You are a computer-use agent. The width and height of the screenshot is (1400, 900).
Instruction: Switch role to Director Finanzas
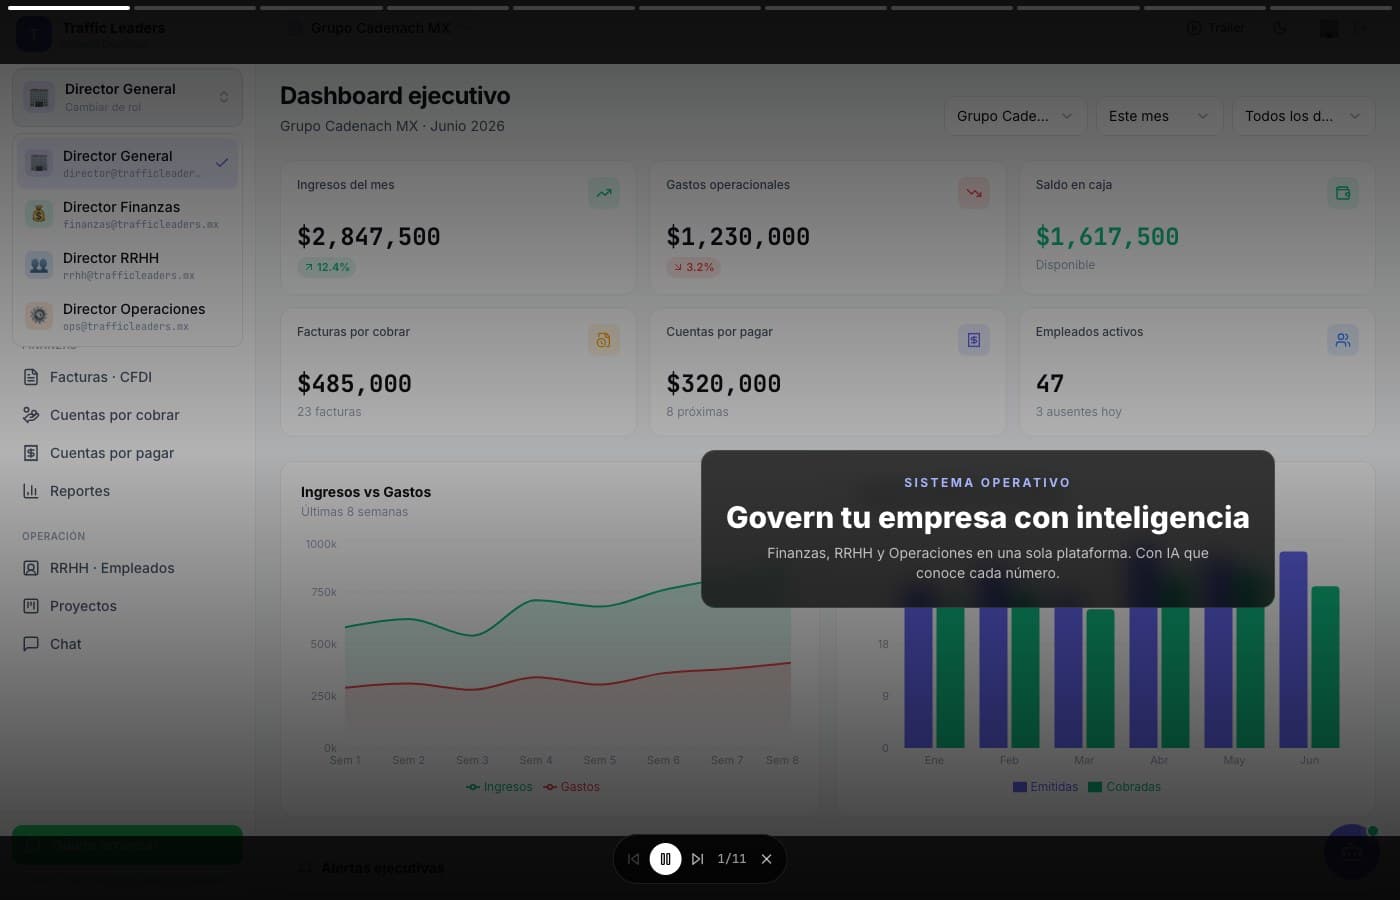[x=127, y=214]
